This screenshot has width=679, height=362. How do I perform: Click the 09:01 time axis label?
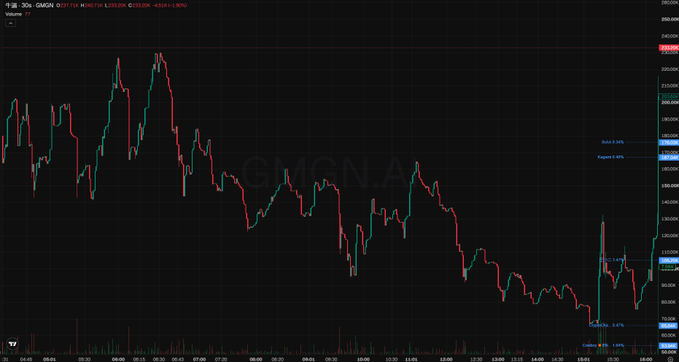pyautogui.click(x=307, y=359)
